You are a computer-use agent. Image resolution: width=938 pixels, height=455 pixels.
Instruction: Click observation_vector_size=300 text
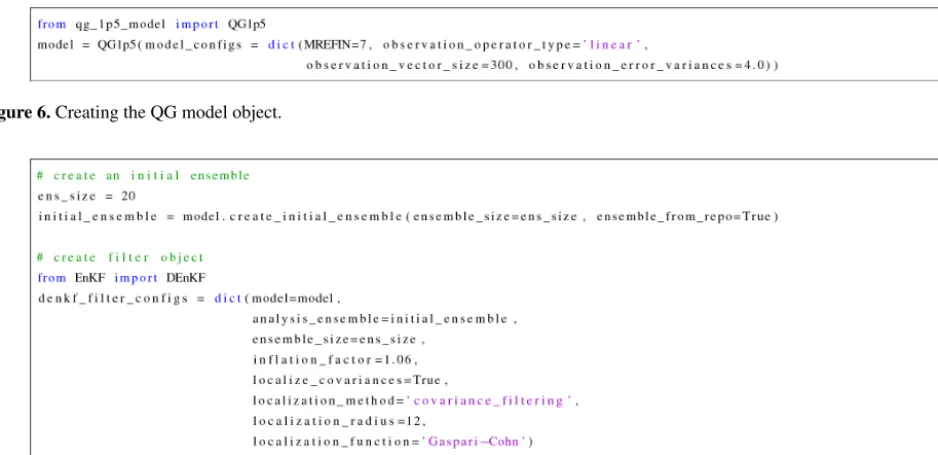pyautogui.click(x=409, y=65)
